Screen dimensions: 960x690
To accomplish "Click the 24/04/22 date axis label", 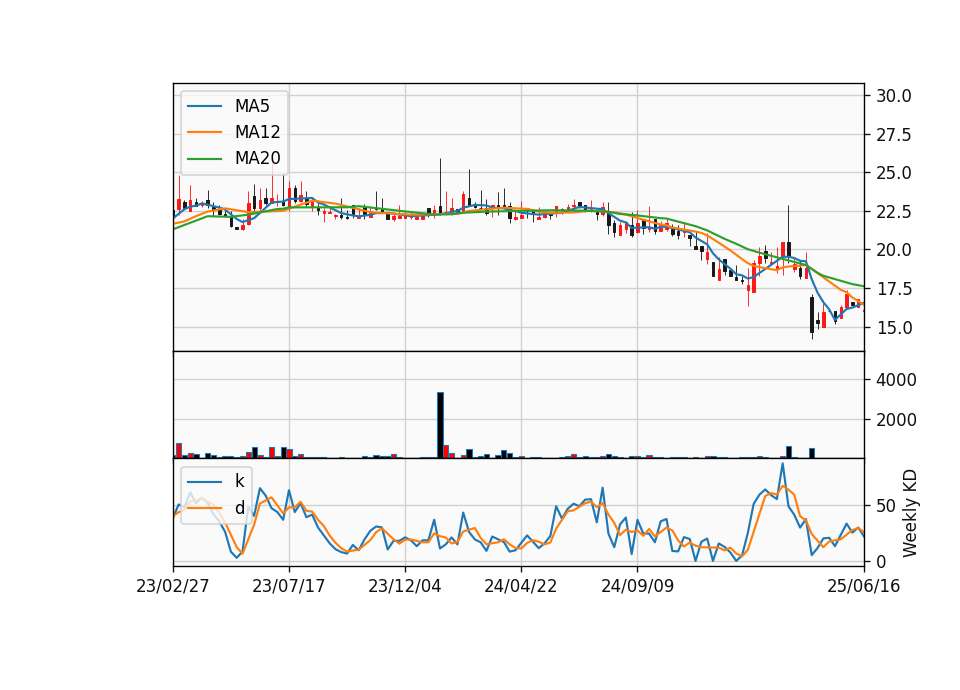I will point(521,586).
